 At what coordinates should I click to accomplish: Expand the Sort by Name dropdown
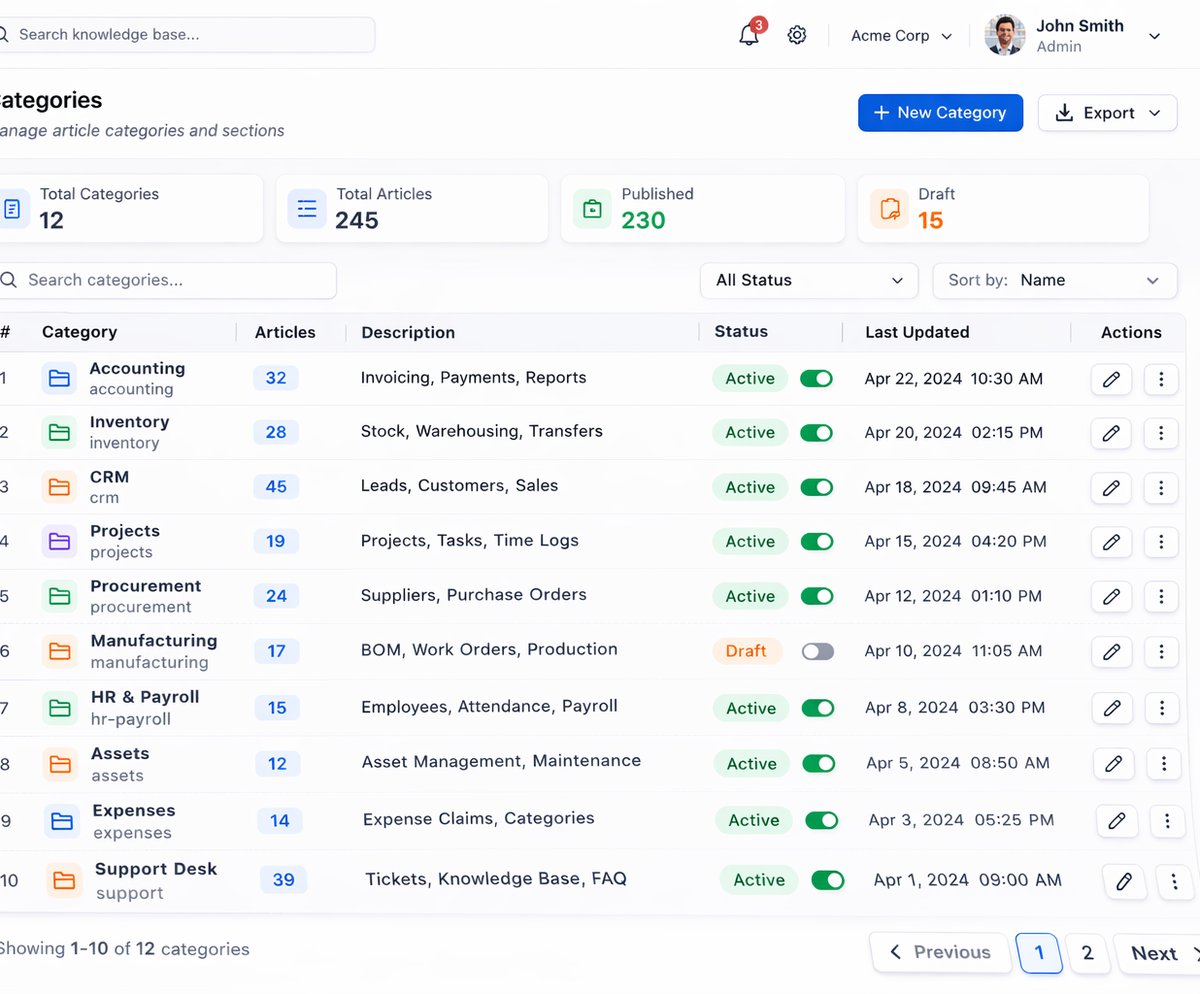click(x=1054, y=281)
